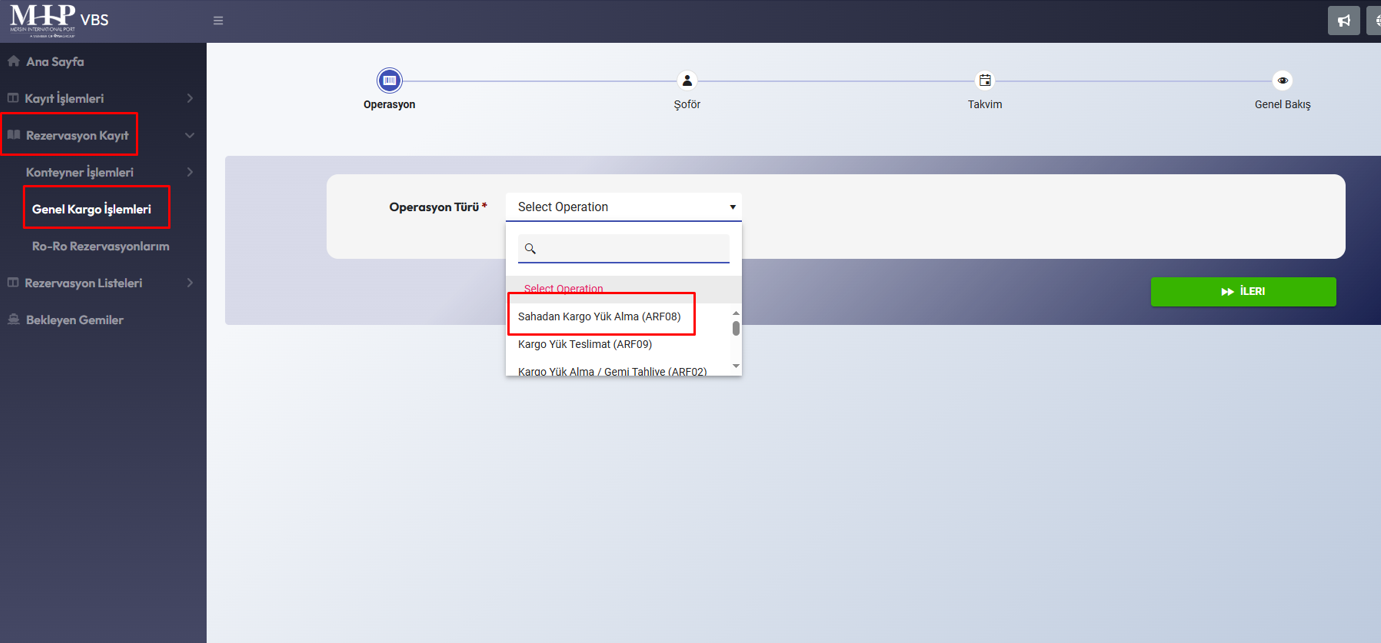The image size is (1381, 643).
Task: Click the Genel Bakış eye icon
Action: (1282, 80)
